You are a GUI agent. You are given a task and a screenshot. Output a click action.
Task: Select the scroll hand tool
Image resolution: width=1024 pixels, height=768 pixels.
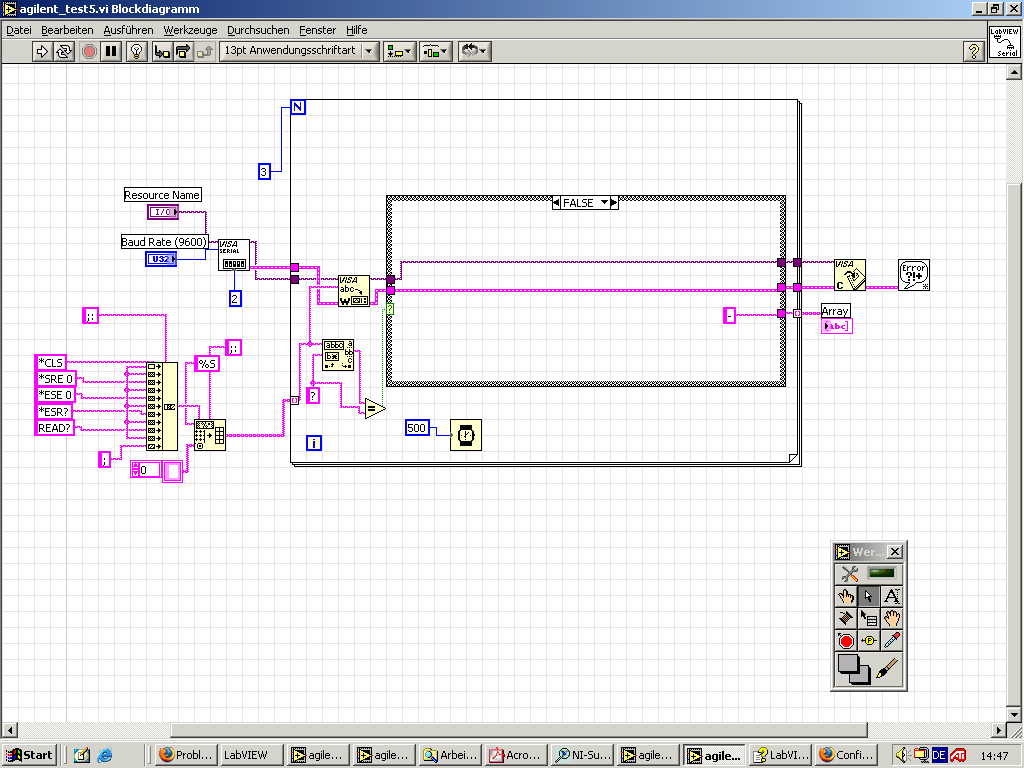click(x=892, y=618)
